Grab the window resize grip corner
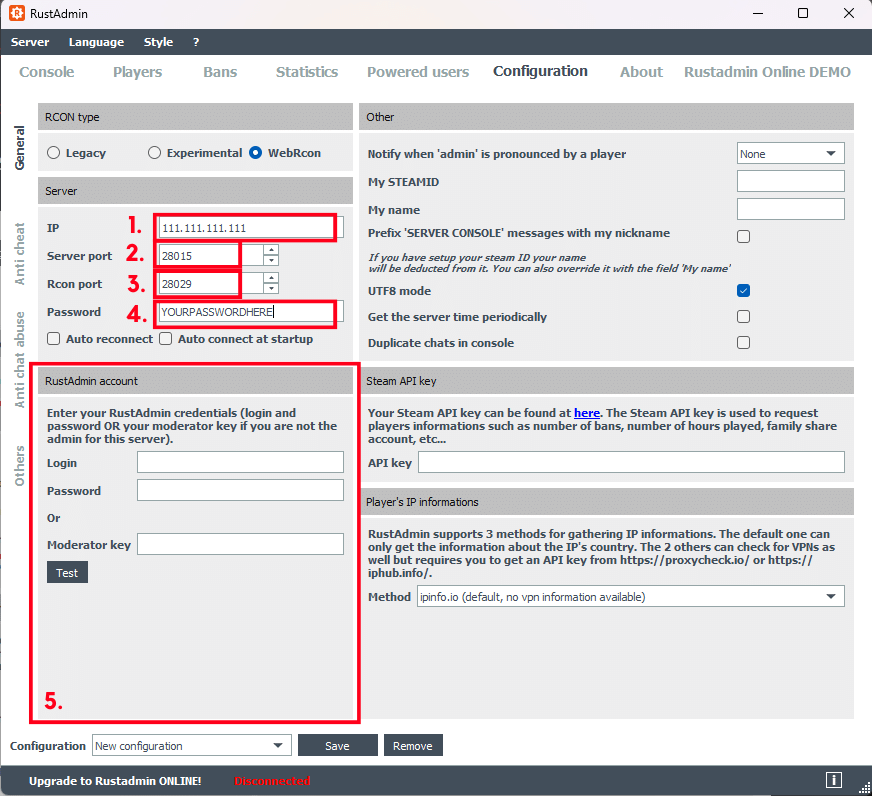Viewport: 872px width, 796px height. coord(865,789)
